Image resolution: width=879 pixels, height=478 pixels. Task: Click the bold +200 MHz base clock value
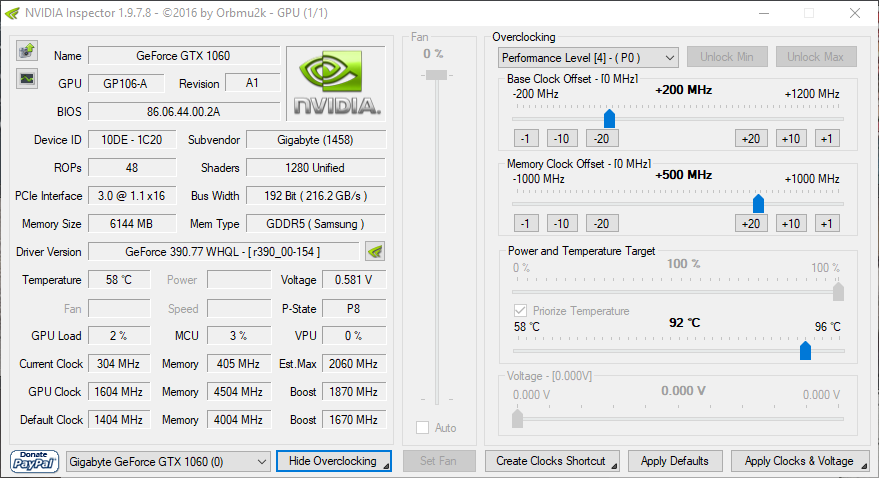[x=683, y=90]
